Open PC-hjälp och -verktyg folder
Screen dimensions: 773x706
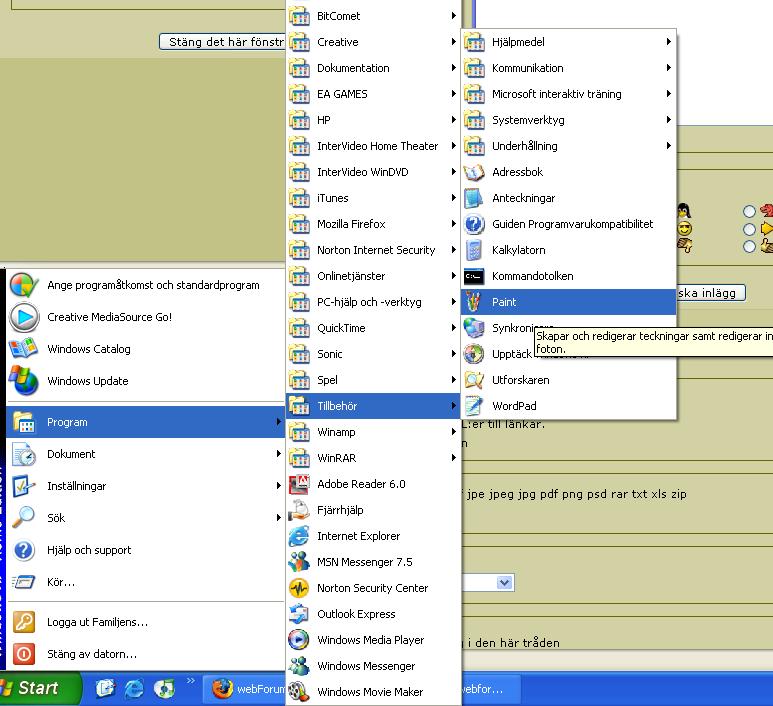373,302
